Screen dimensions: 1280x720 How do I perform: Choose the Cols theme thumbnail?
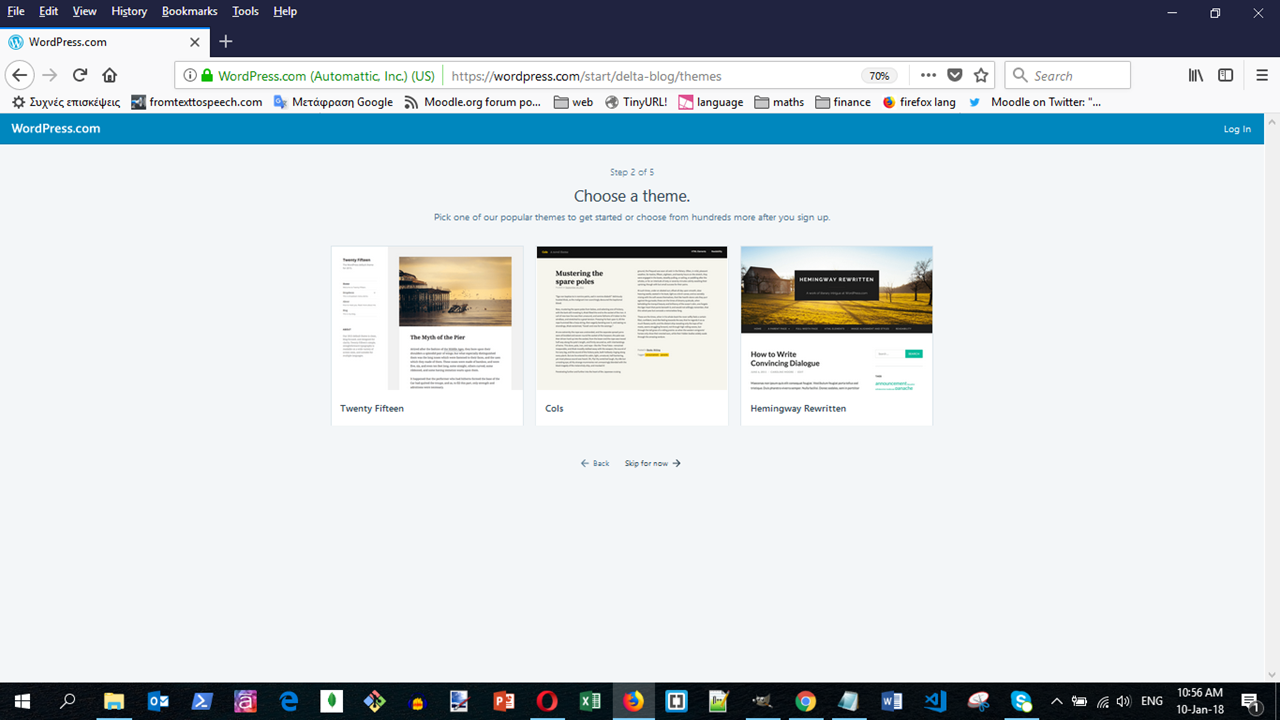point(632,318)
